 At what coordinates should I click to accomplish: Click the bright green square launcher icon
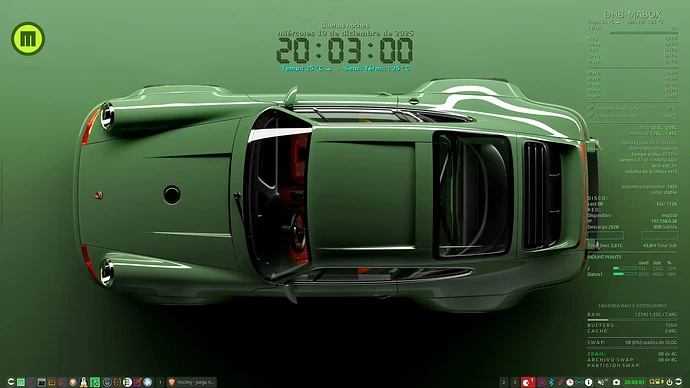point(95,382)
